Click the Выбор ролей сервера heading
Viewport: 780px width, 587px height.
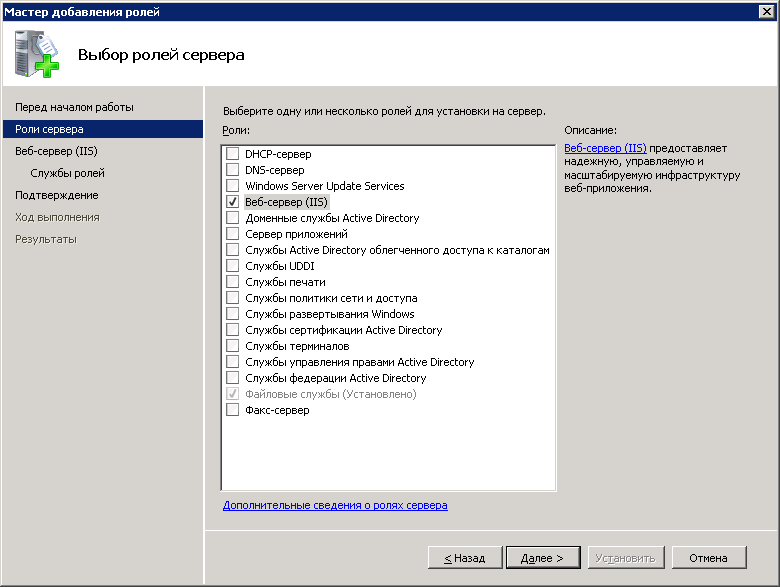tap(161, 54)
